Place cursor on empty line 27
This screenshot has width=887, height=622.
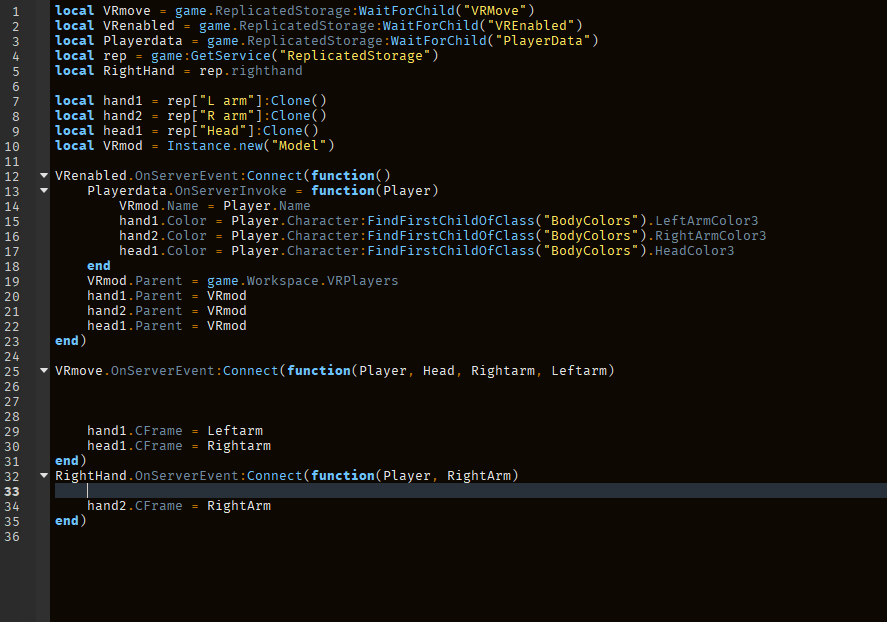300,401
